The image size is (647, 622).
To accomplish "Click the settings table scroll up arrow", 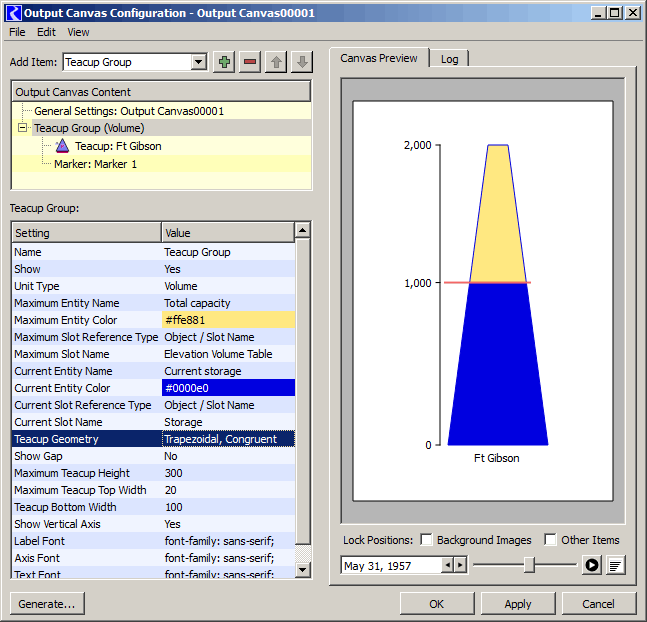I will tap(303, 230).
